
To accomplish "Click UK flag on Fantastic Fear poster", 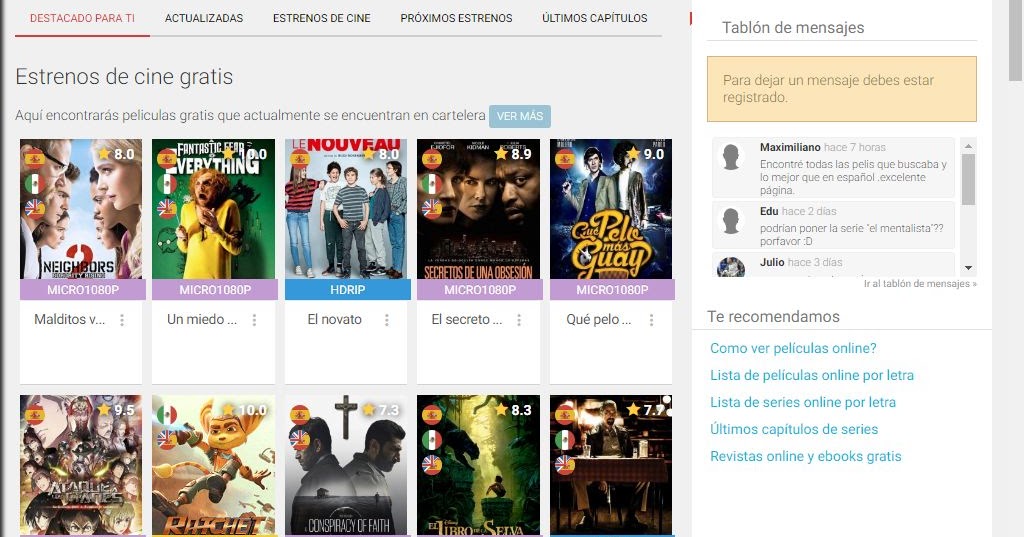I will tap(167, 208).
